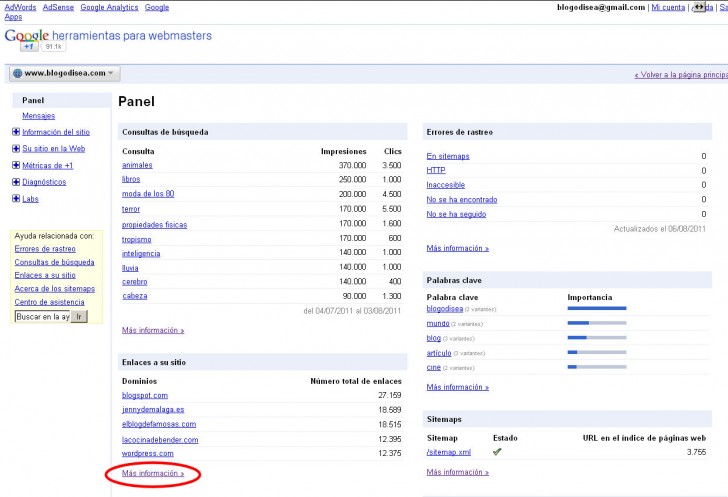Expand the Diagnósticos sidebar section
The width and height of the screenshot is (728, 497).
click(16, 182)
